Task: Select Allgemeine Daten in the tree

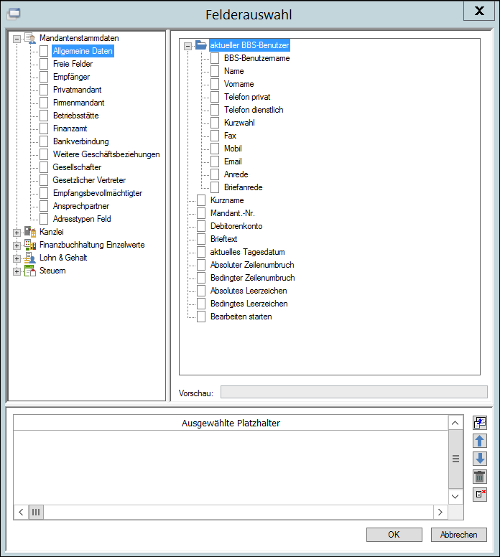Action: point(83,51)
